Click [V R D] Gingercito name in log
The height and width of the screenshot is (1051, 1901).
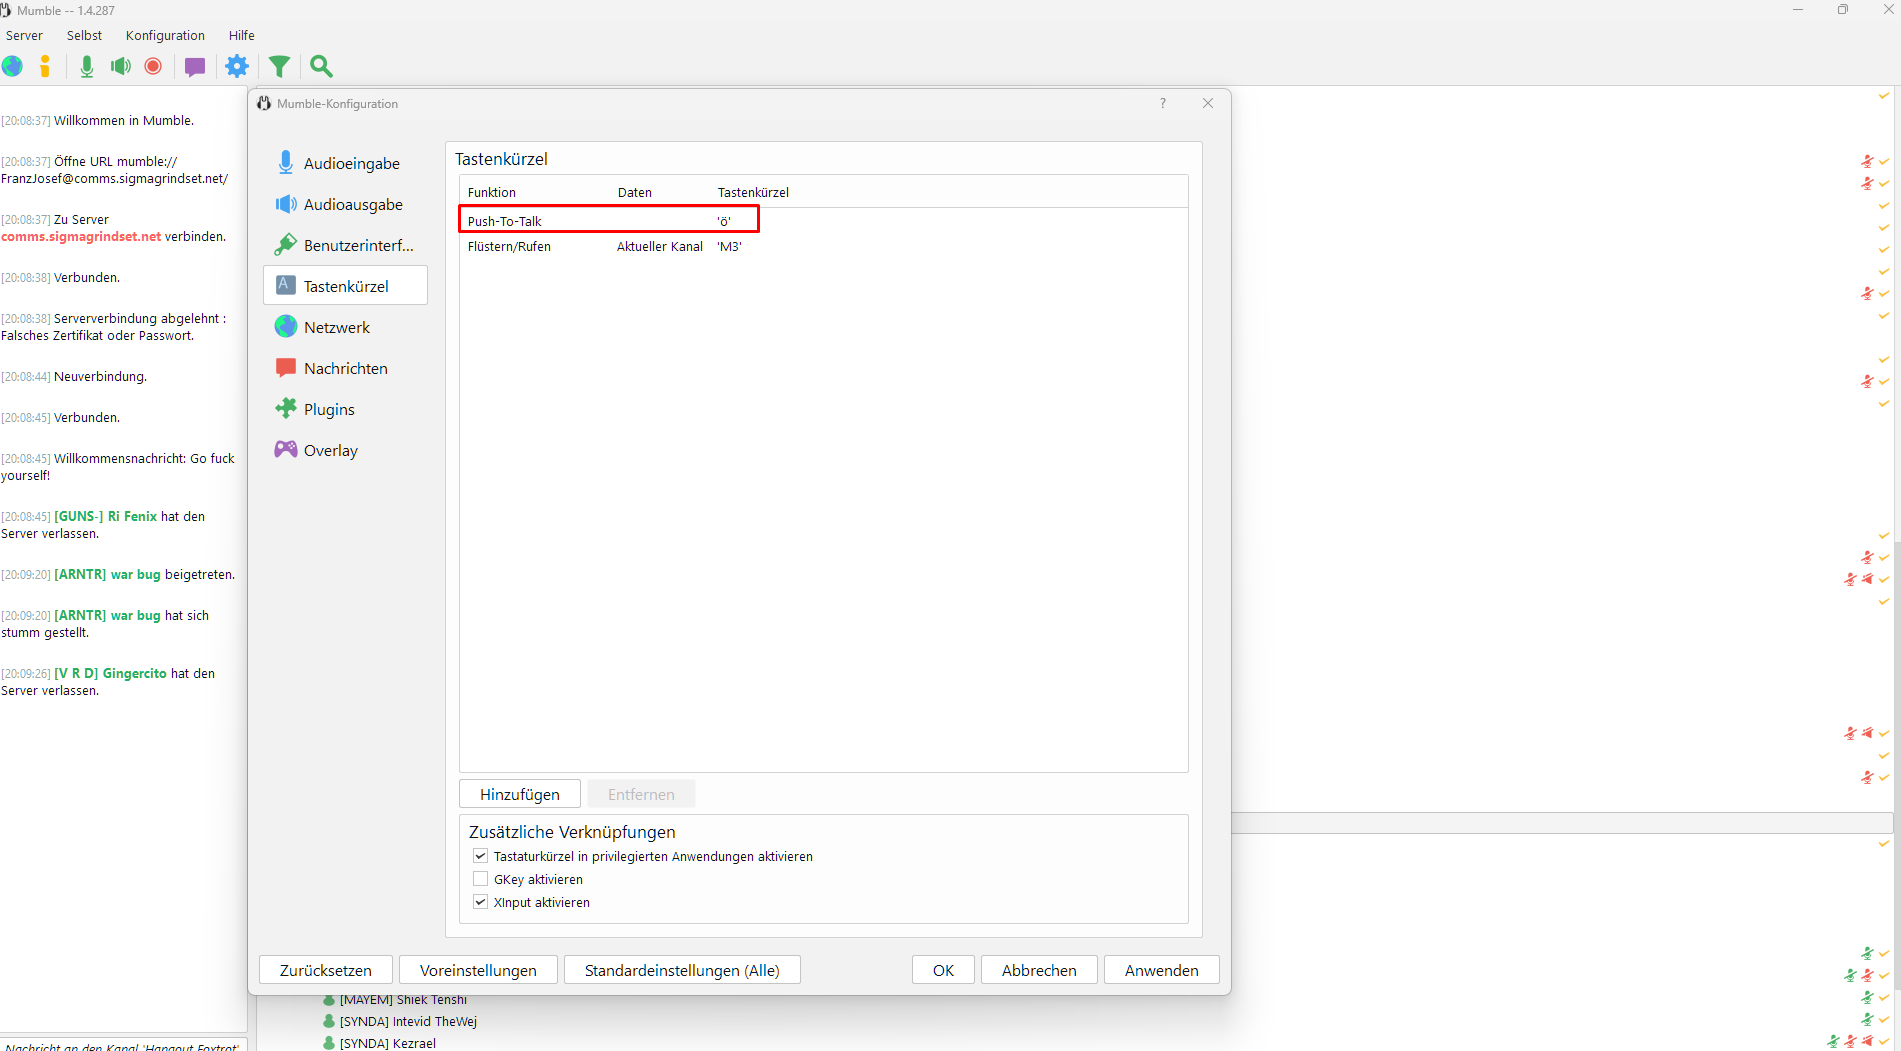110,674
